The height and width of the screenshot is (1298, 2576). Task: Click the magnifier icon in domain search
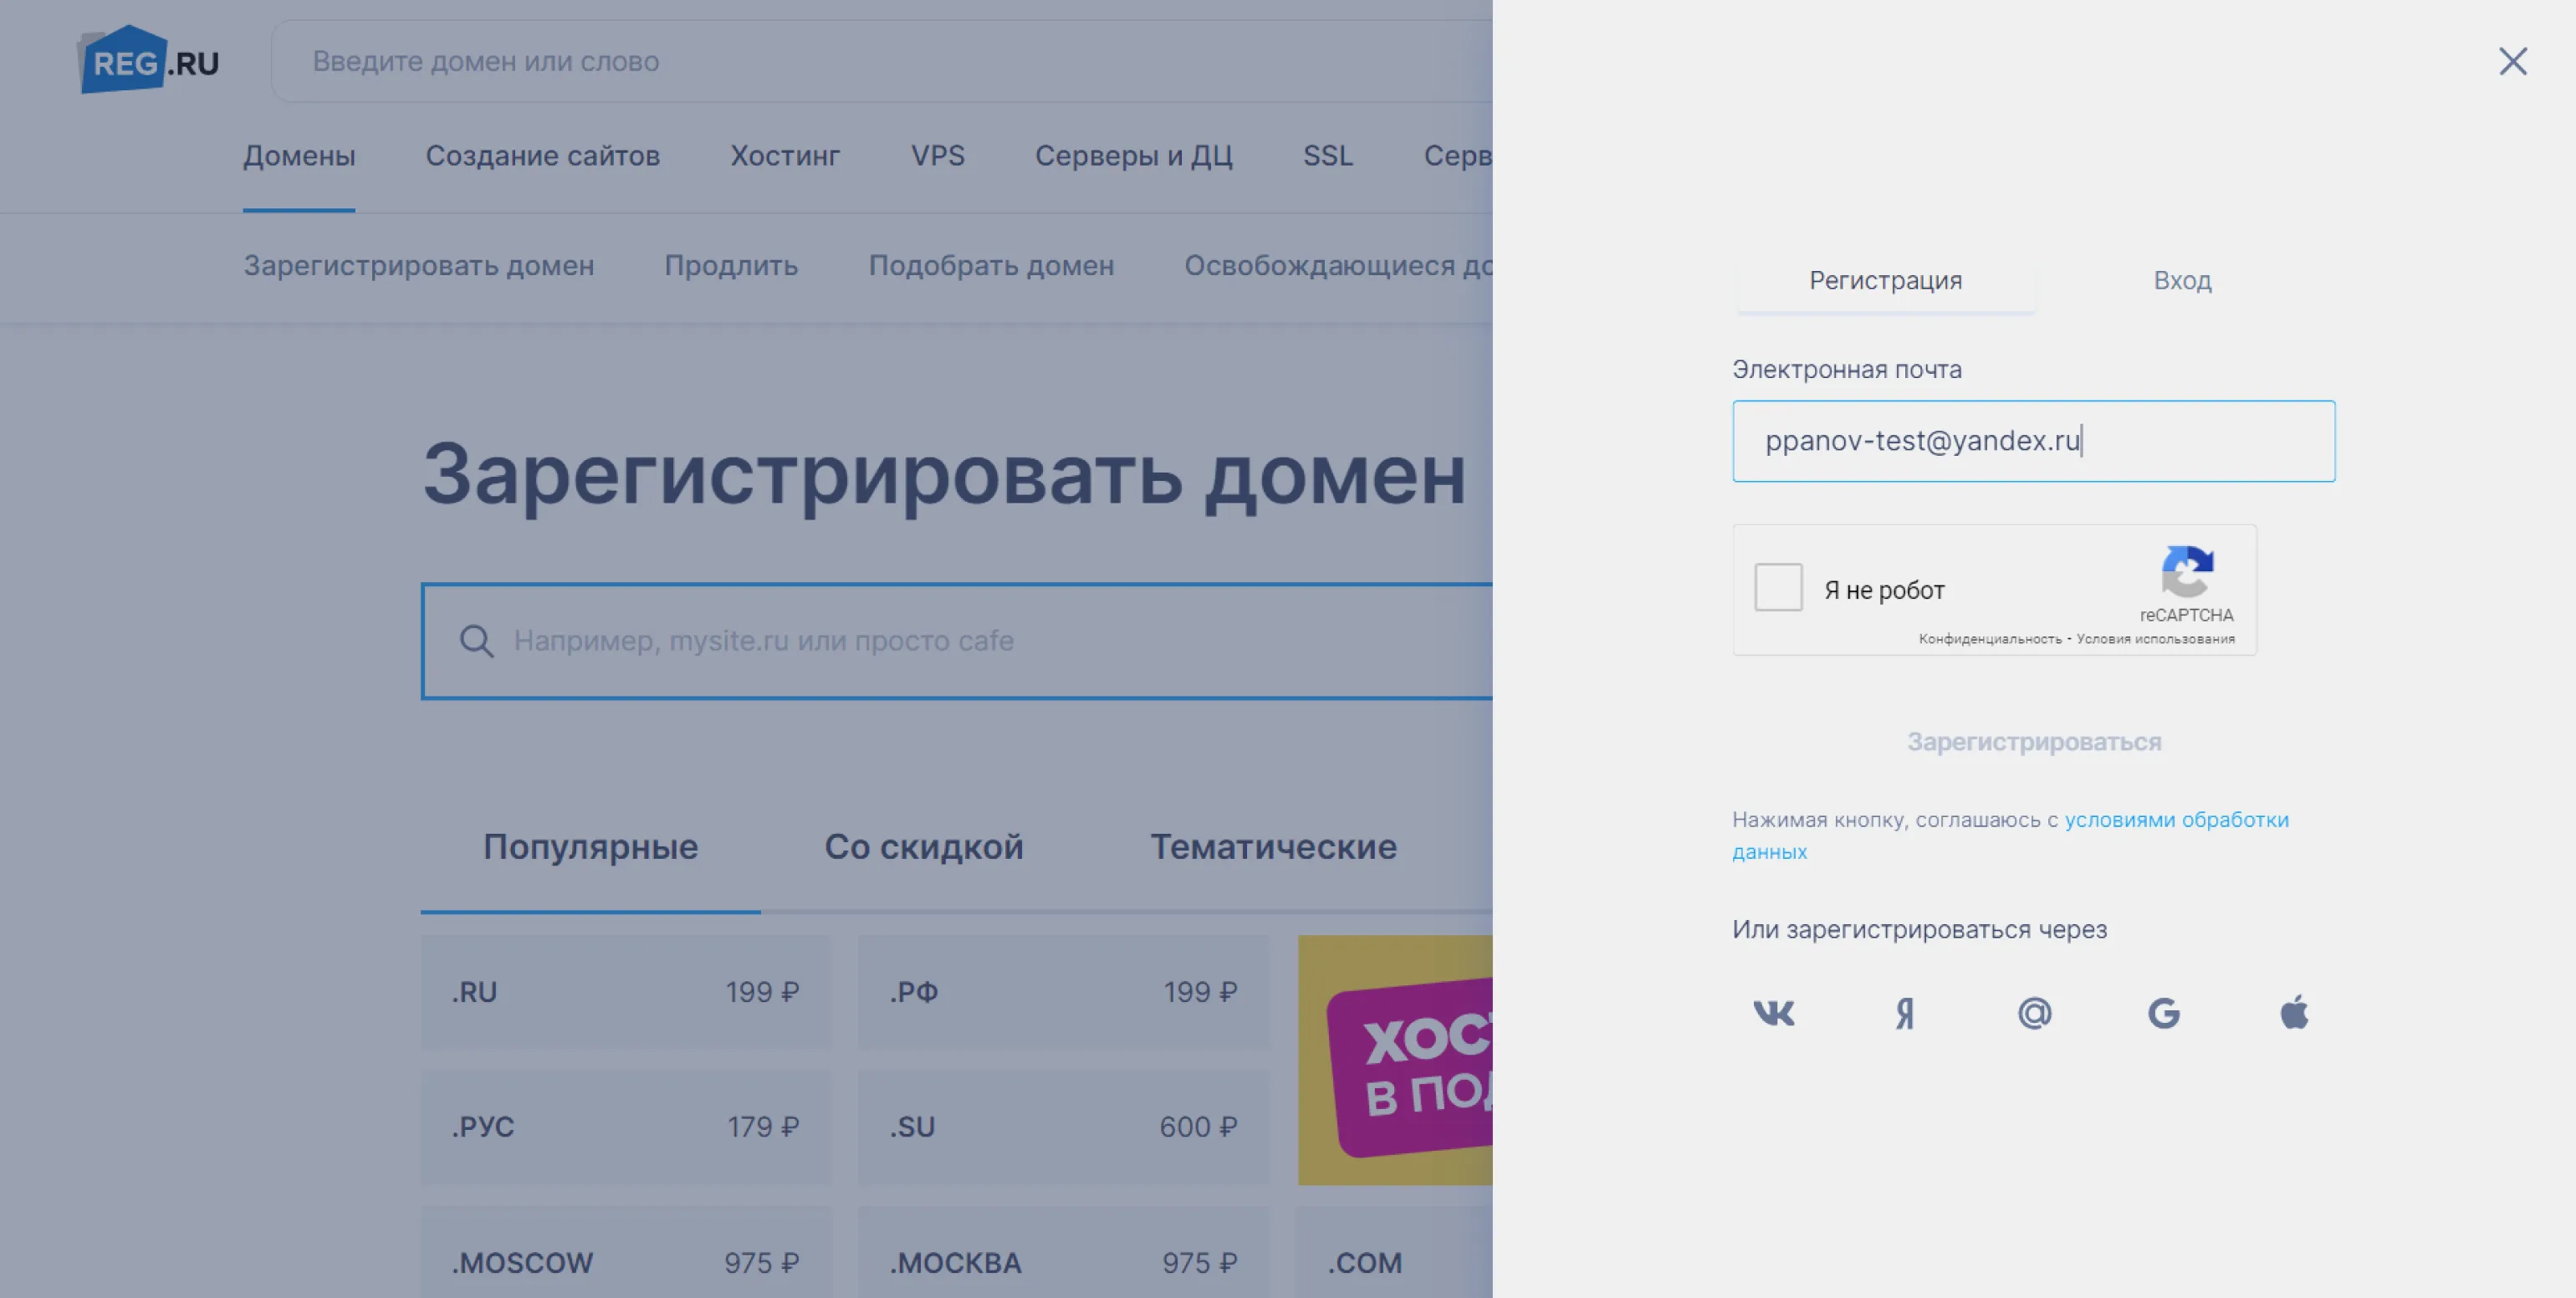[477, 641]
